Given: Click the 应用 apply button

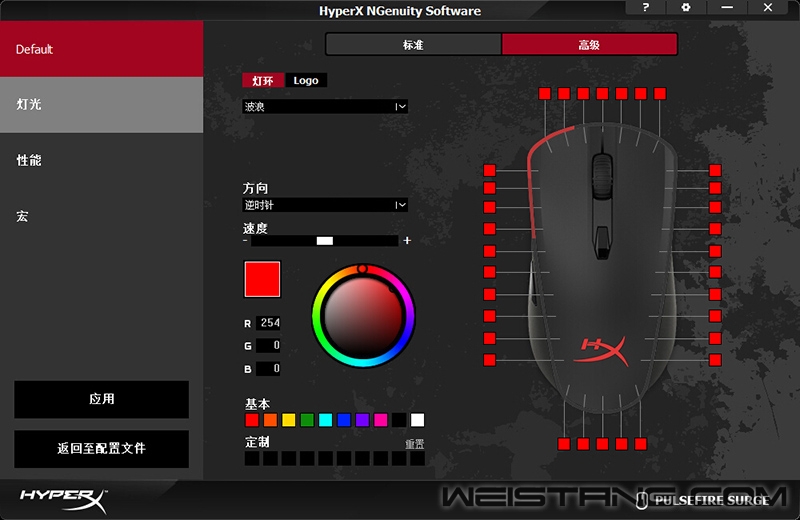Looking at the screenshot, I should click(102, 399).
